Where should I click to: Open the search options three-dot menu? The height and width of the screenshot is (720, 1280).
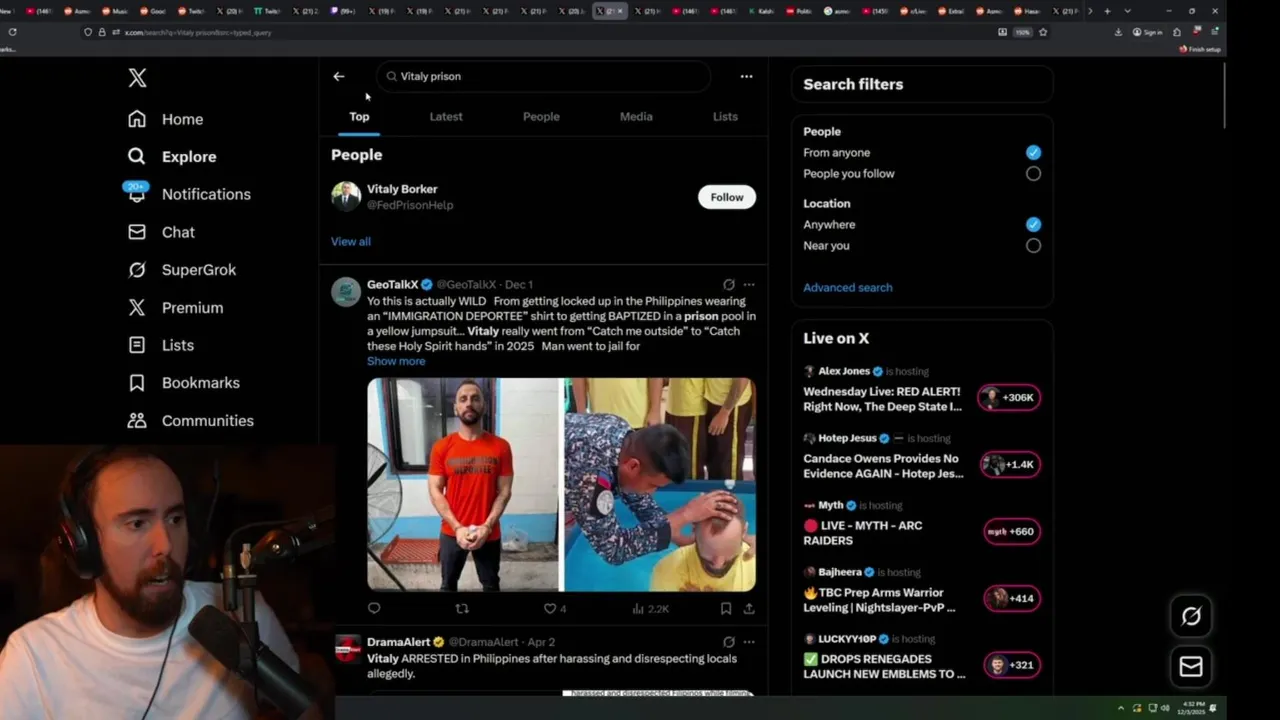[x=746, y=76]
